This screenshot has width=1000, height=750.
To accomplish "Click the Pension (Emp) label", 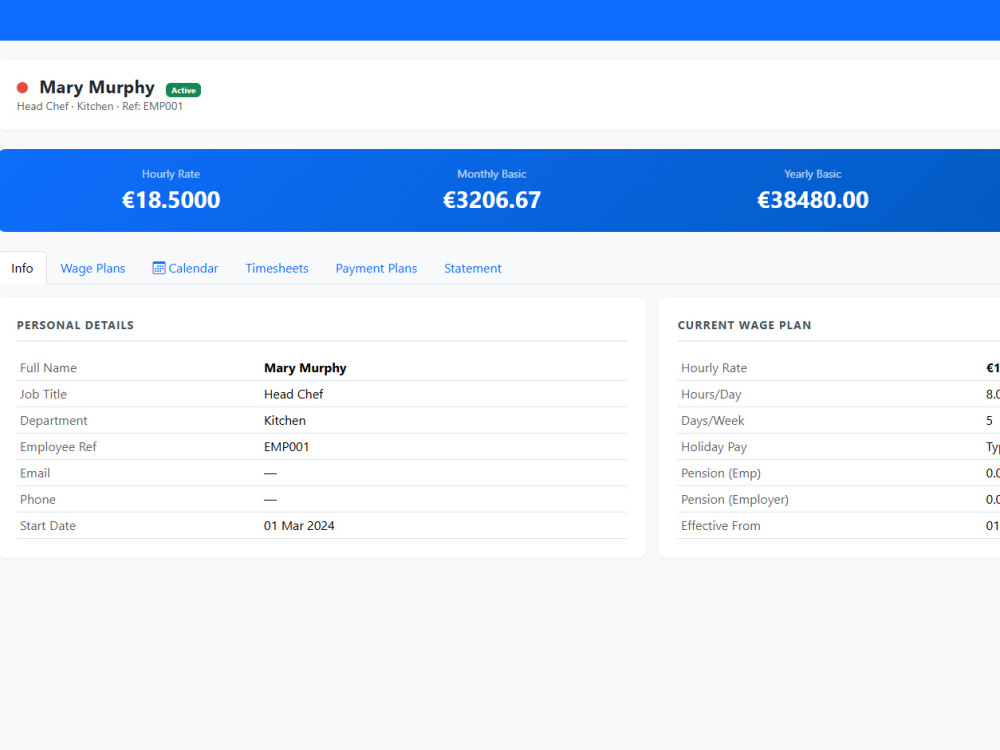I will pyautogui.click(x=721, y=473).
